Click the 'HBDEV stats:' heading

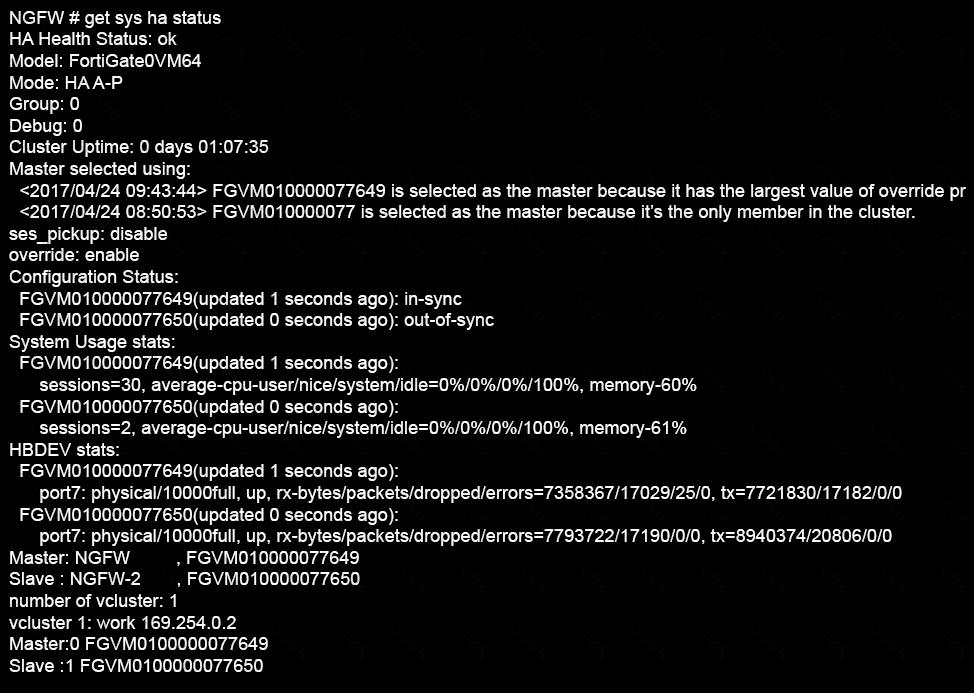coord(64,450)
